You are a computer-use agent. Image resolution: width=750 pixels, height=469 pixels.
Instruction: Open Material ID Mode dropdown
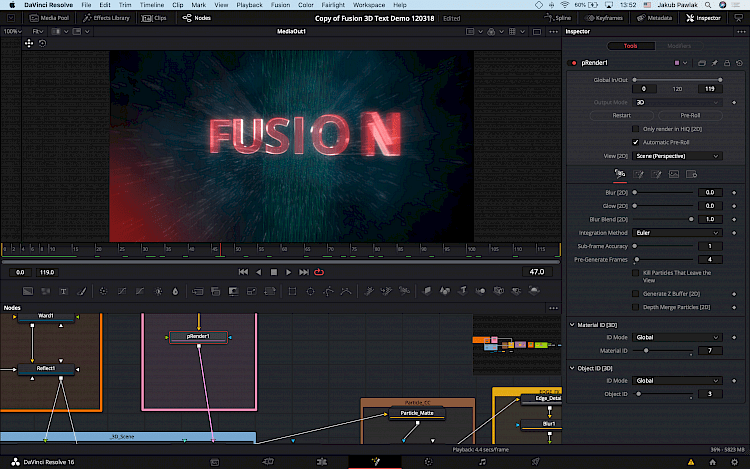[677, 337]
